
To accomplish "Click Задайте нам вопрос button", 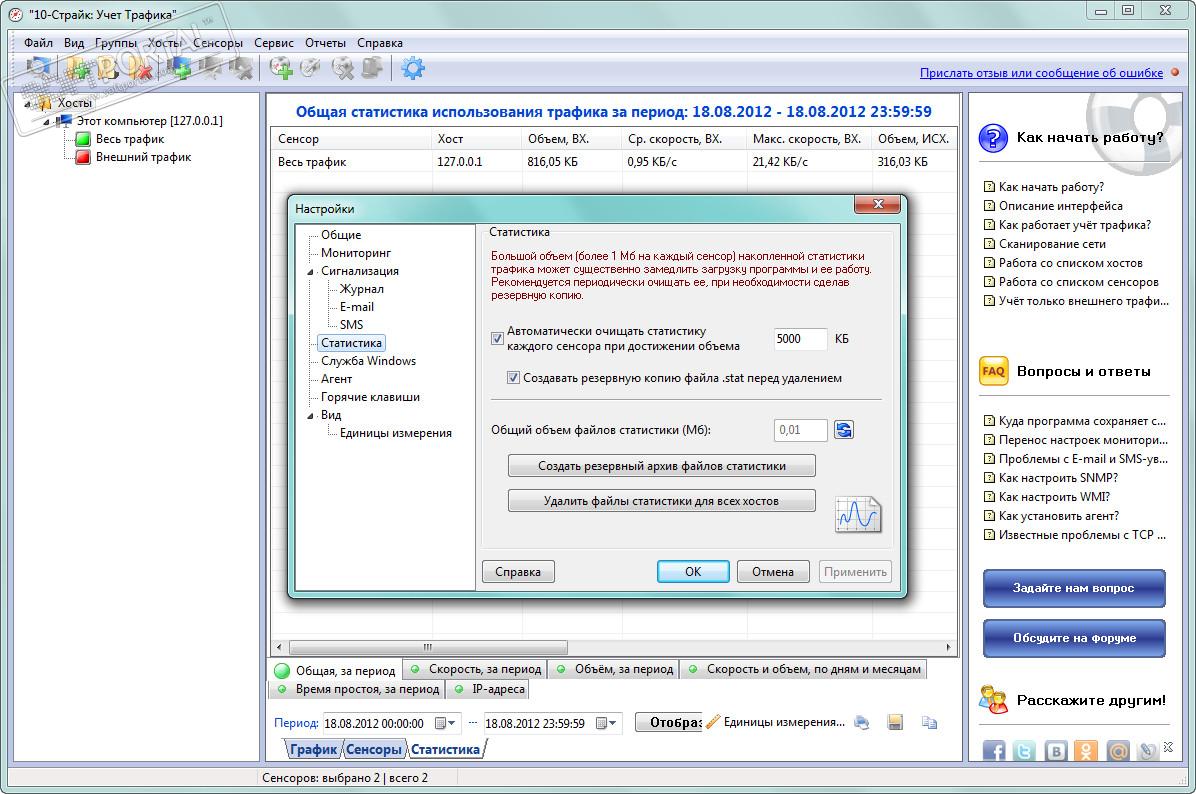I will pos(1074,588).
